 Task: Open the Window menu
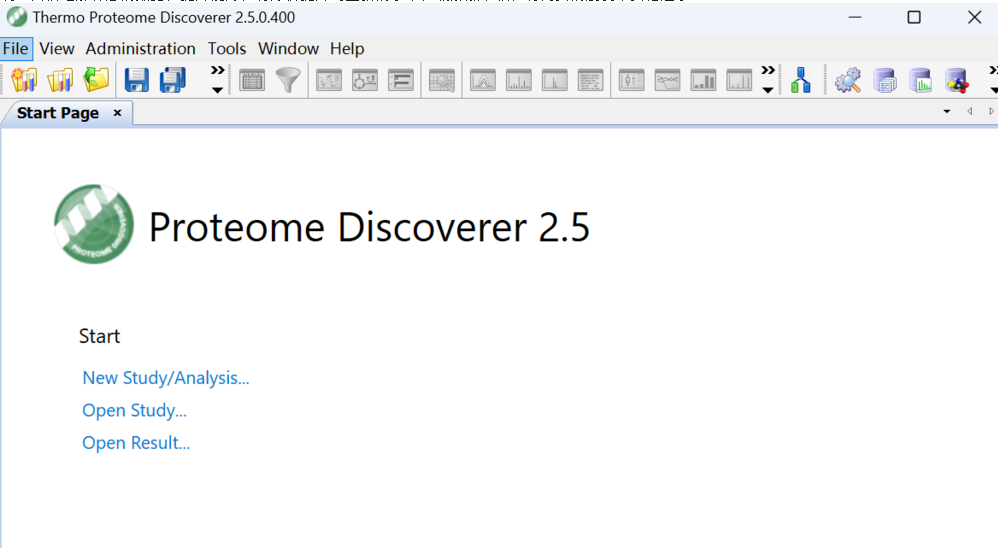tap(288, 49)
